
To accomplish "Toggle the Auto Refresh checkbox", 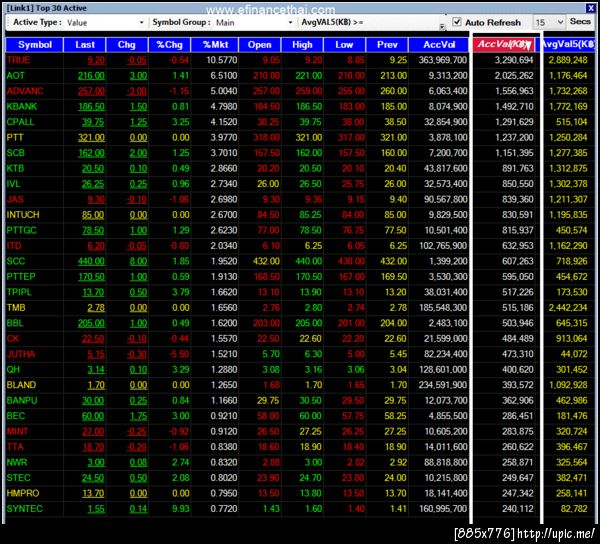I will coord(457,22).
